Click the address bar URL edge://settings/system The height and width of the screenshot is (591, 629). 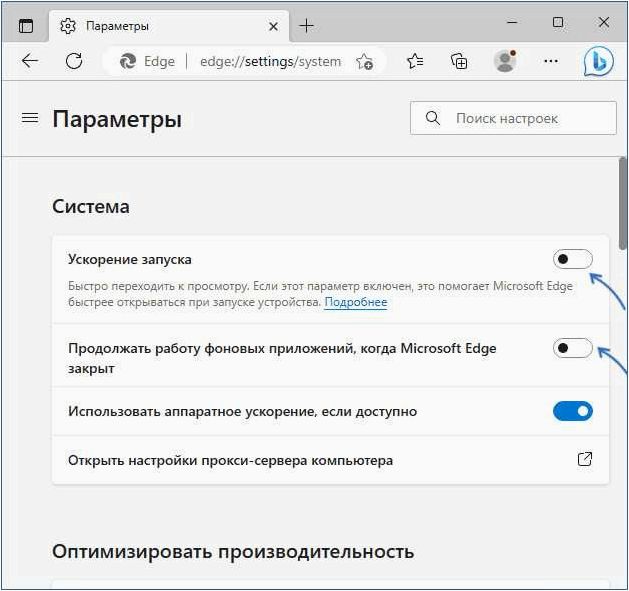click(270, 61)
